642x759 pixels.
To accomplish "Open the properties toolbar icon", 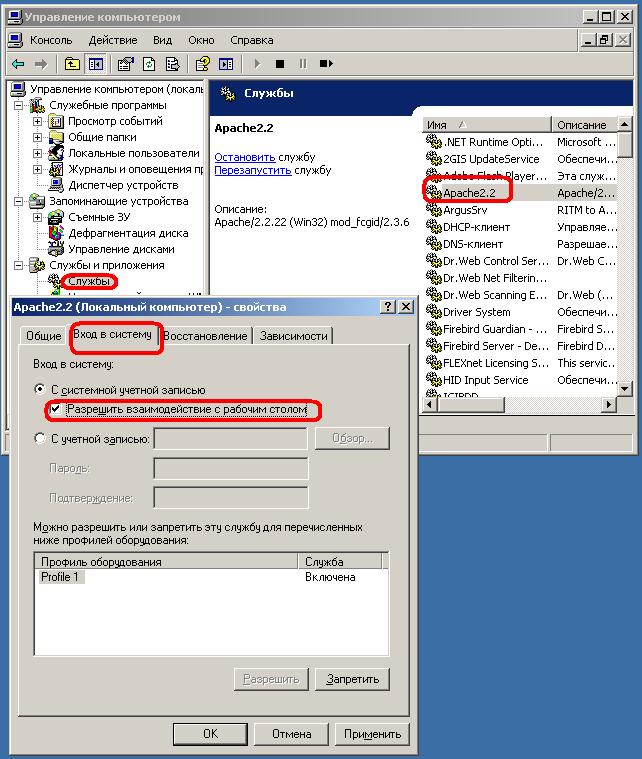I will tap(125, 63).
